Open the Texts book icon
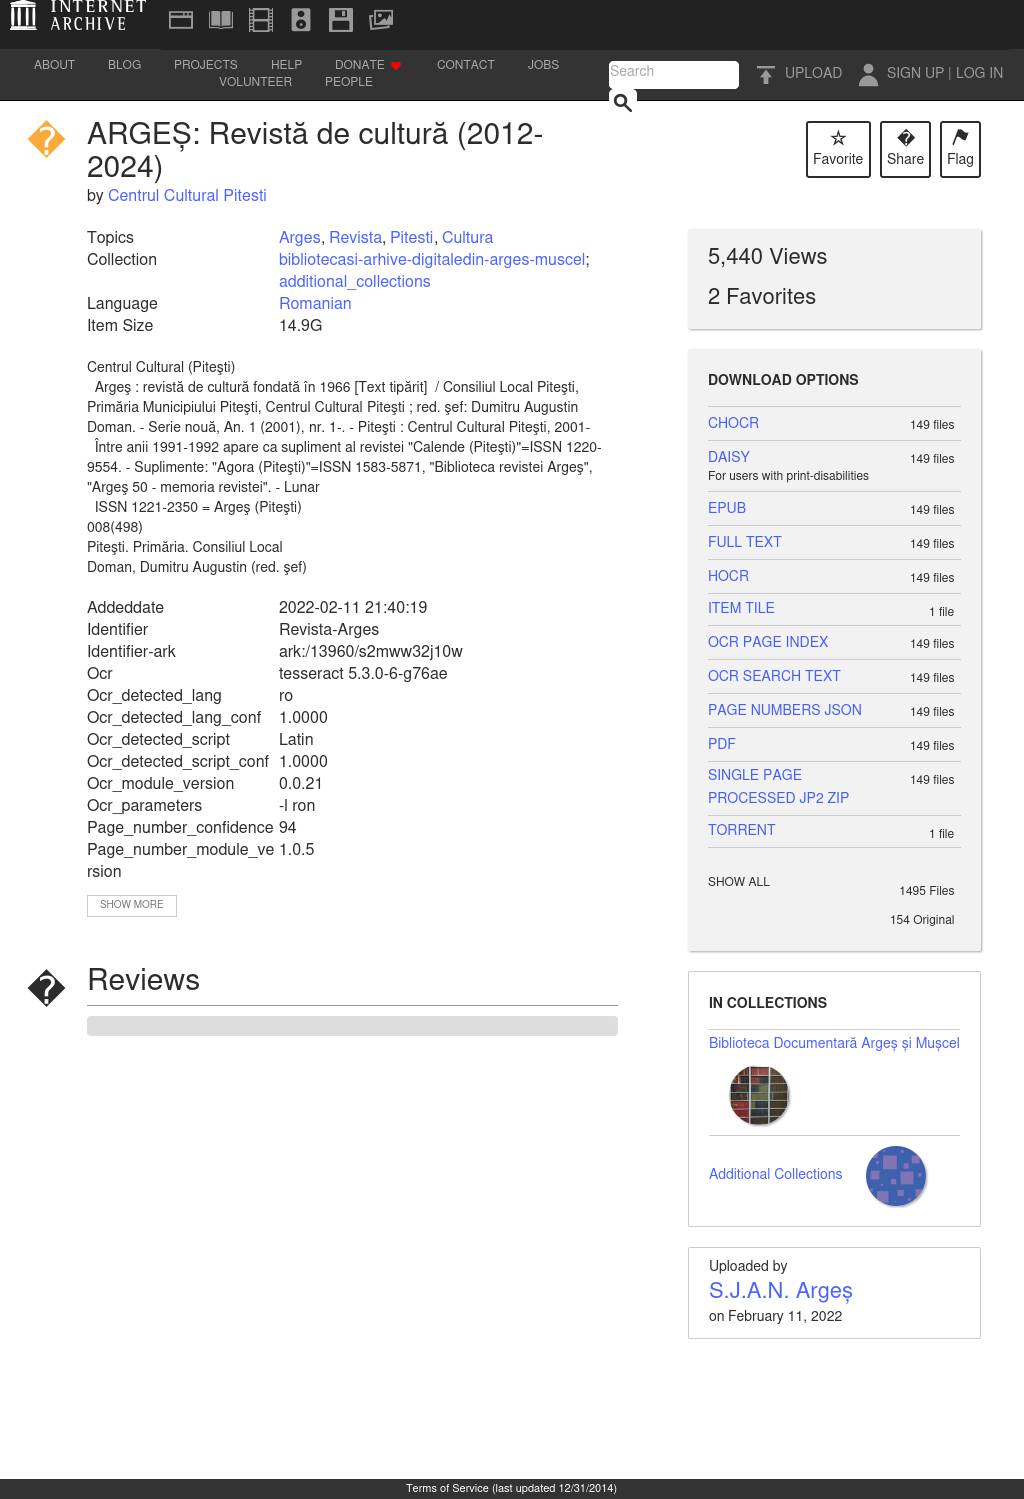Viewport: 1024px width, 1499px height. tap(221, 19)
